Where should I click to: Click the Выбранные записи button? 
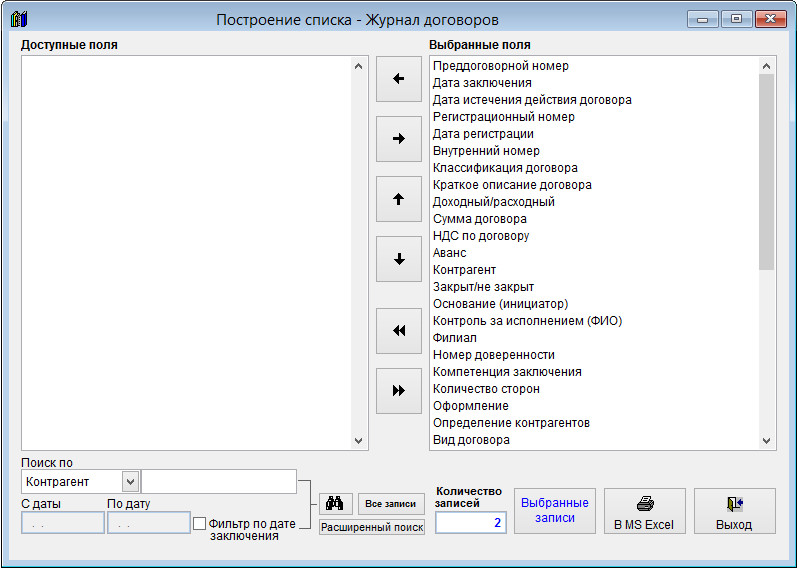click(x=554, y=511)
